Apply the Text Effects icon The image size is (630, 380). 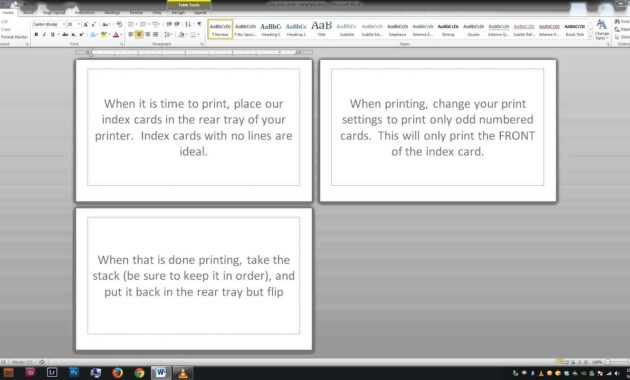click(93, 35)
